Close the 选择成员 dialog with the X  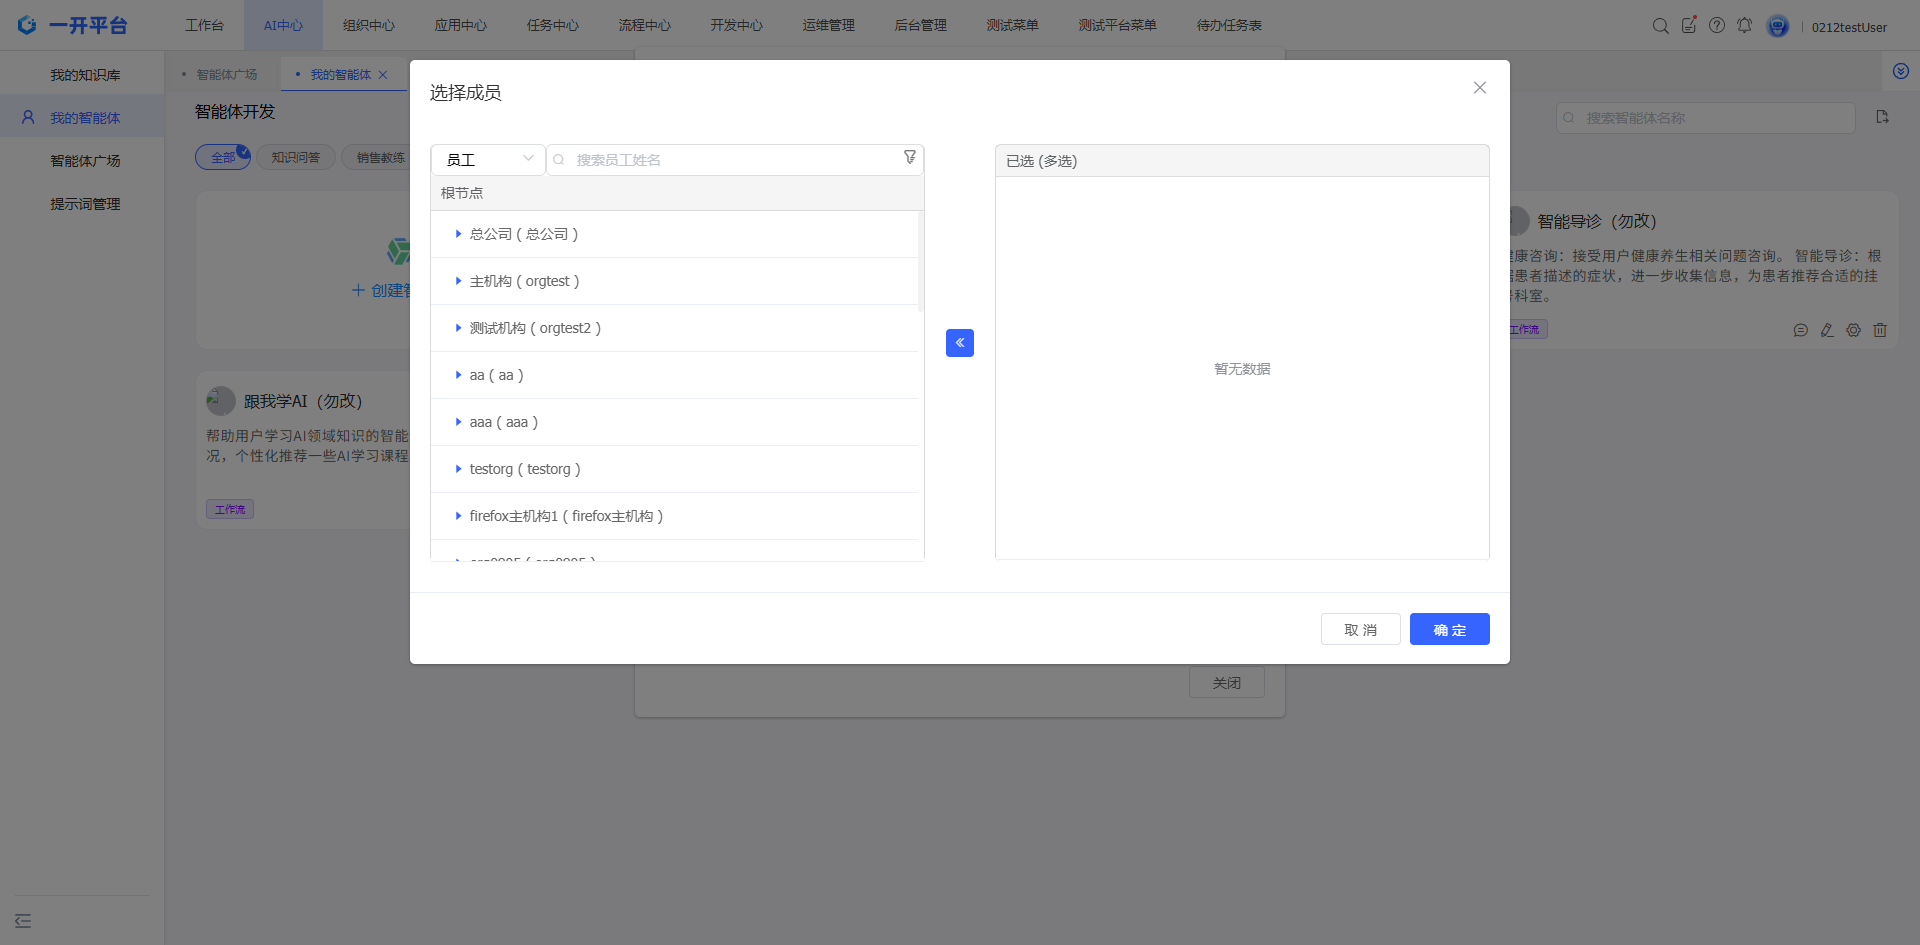click(1479, 88)
